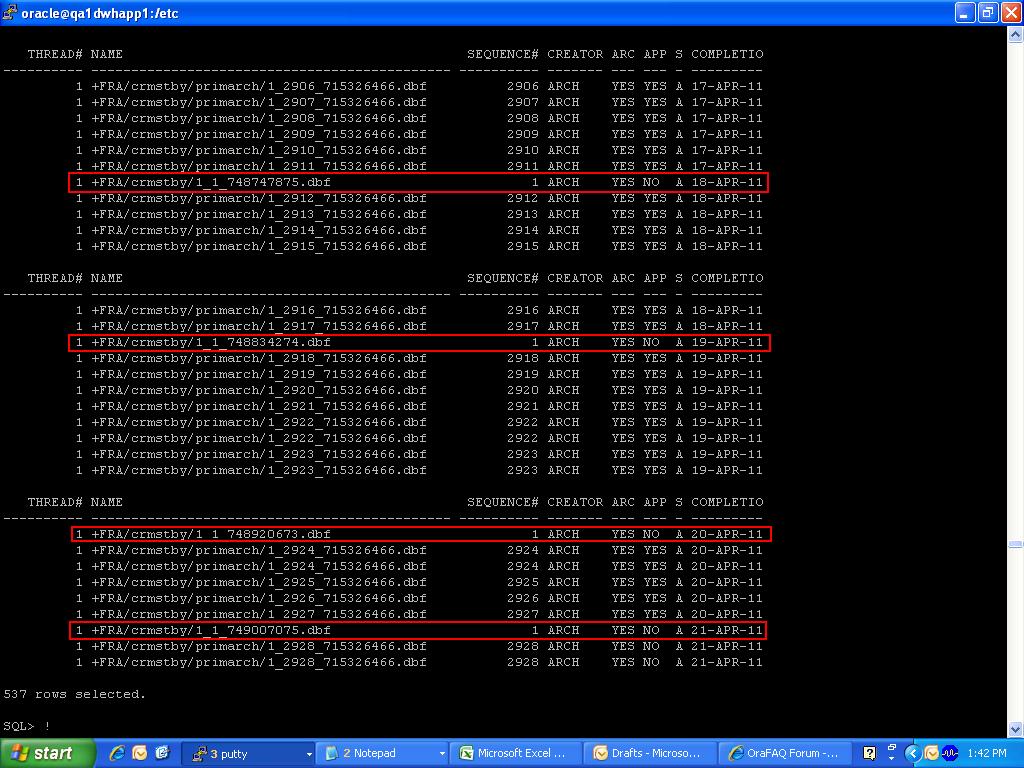Screen dimensions: 1024x768
Task: Expand hidden system tray icons arrow
Action: [x=912, y=753]
